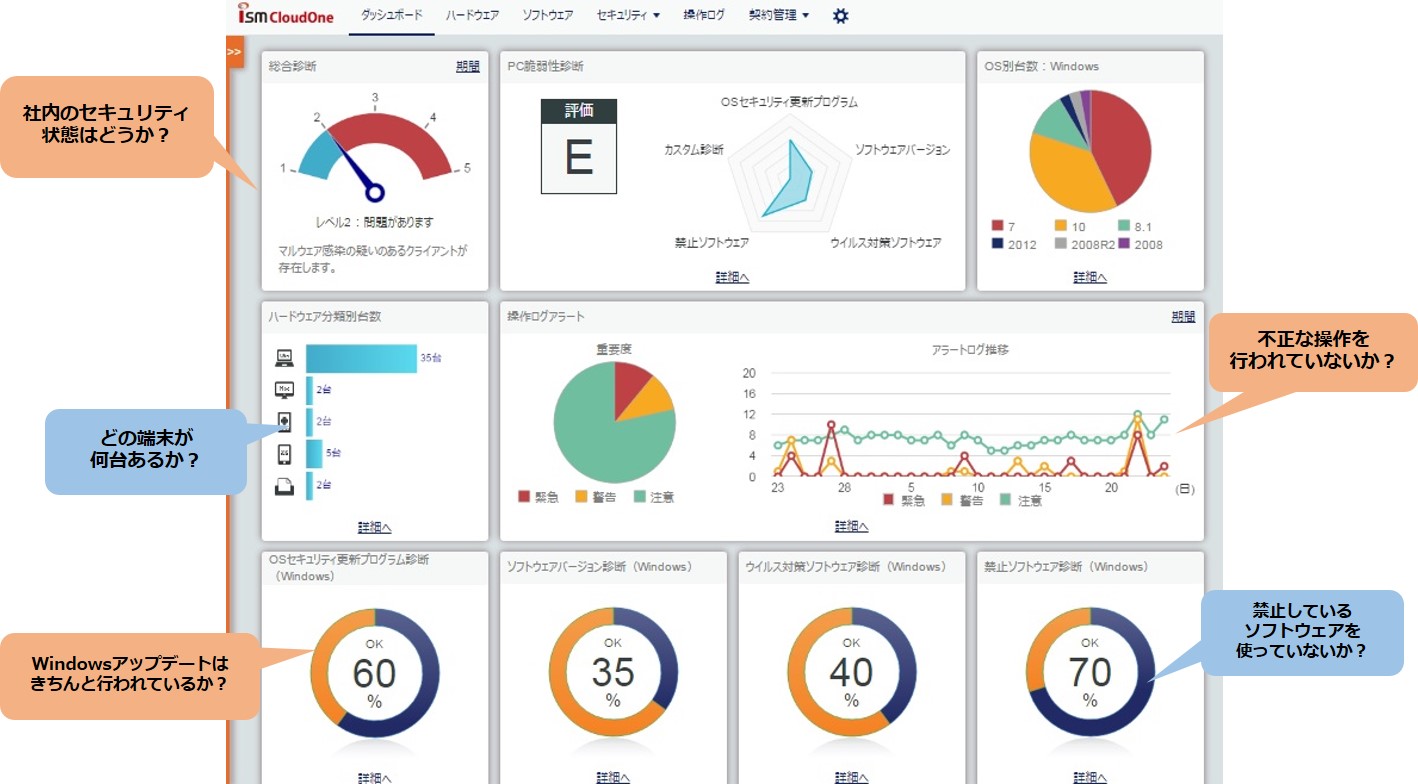Expand the collapsed side panel with >> arrow
Image resolution: width=1418 pixels, height=784 pixels.
[234, 52]
